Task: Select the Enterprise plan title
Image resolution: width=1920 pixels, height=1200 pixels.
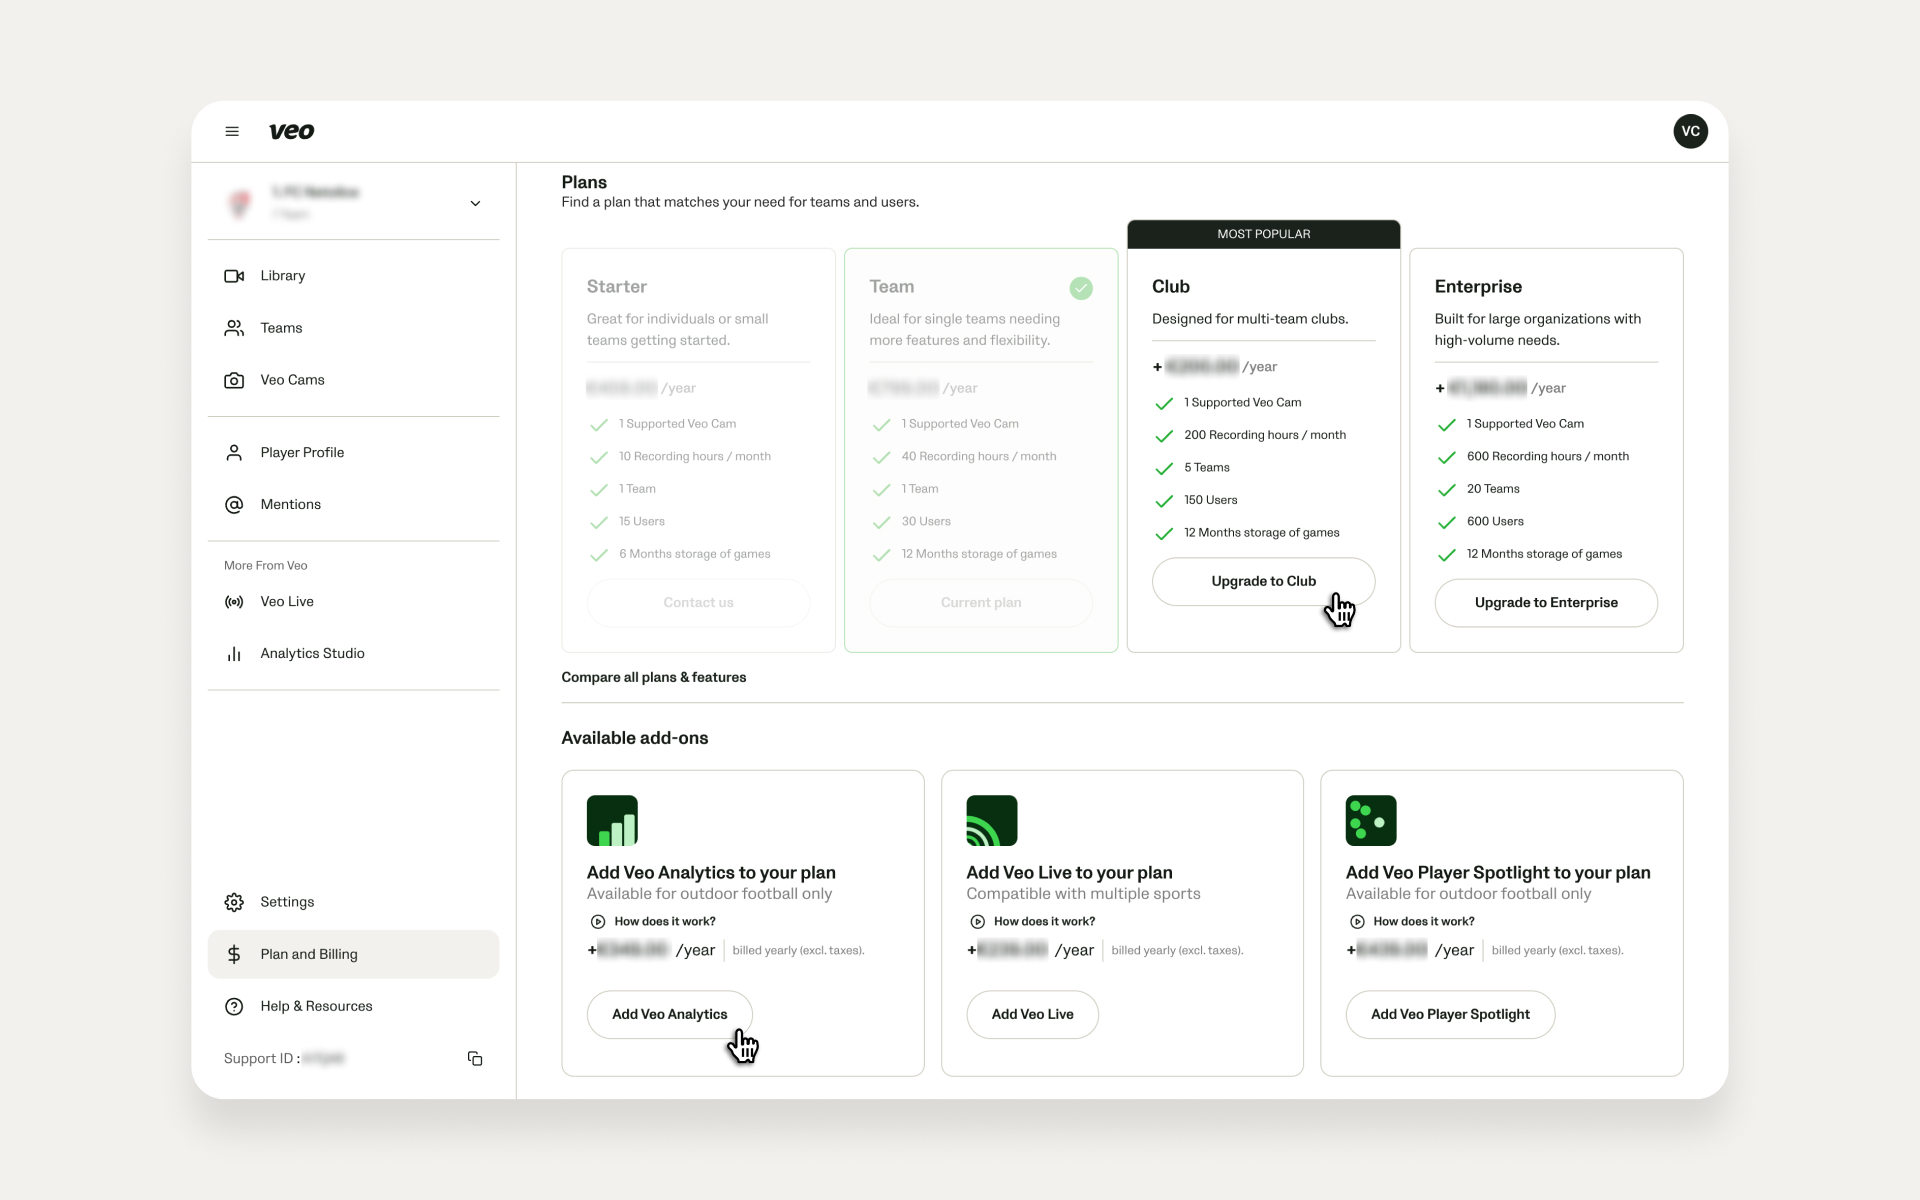Action: point(1478,287)
